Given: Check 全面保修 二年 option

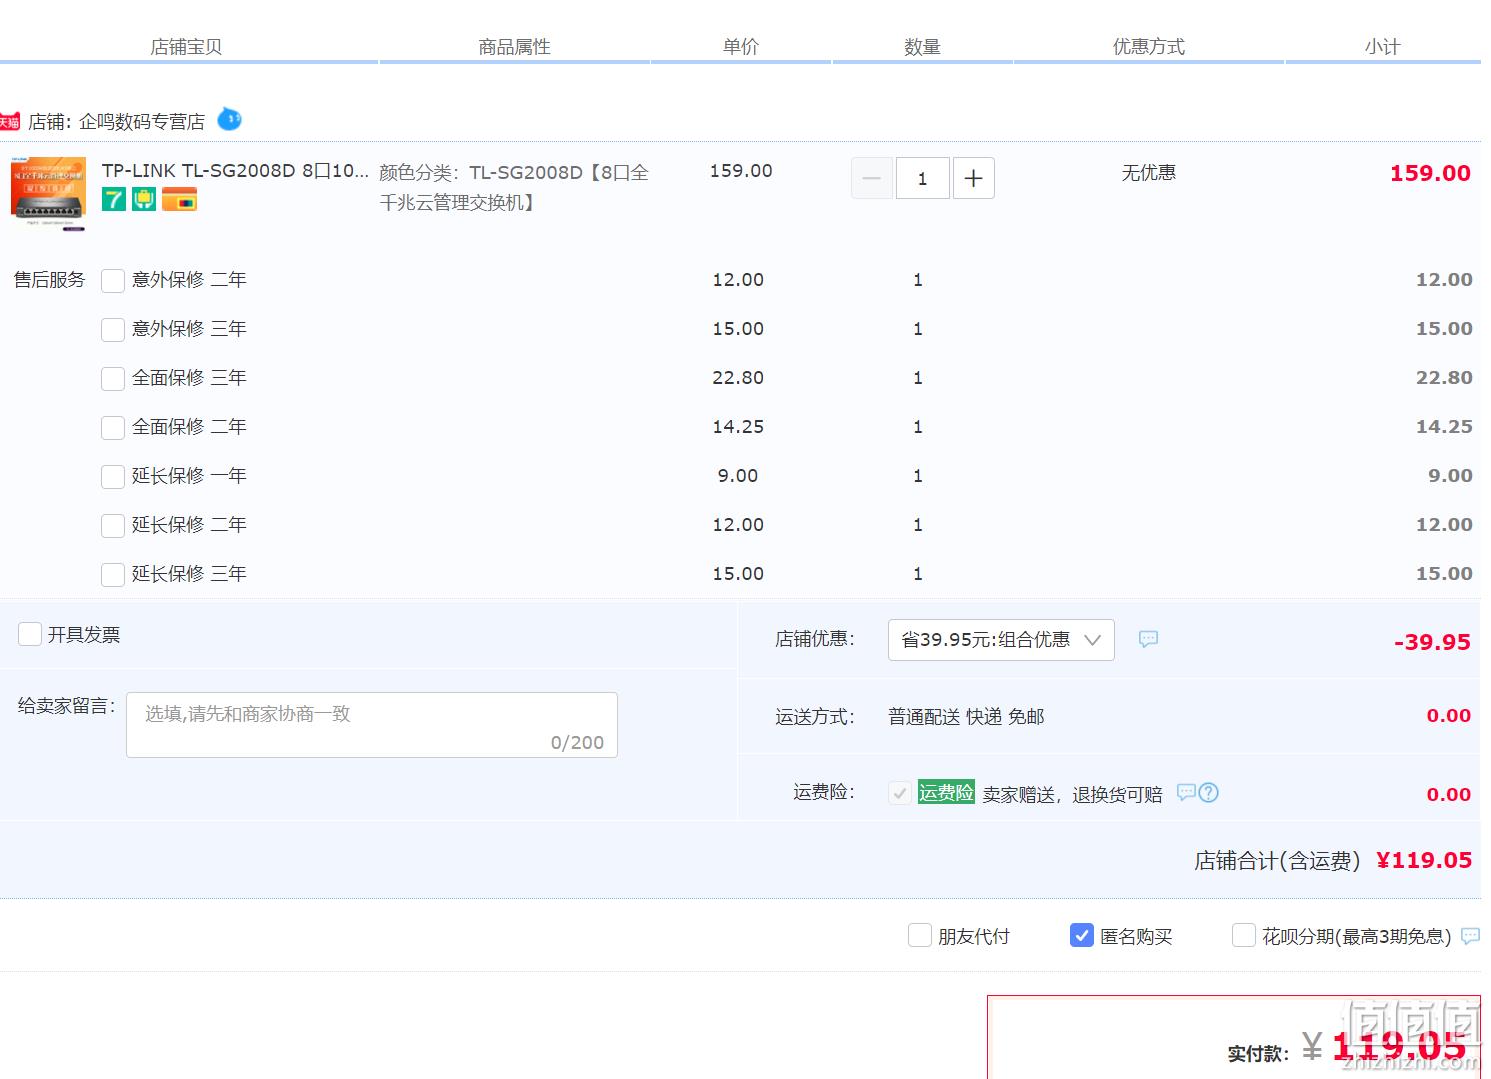Looking at the screenshot, I should (x=113, y=428).
